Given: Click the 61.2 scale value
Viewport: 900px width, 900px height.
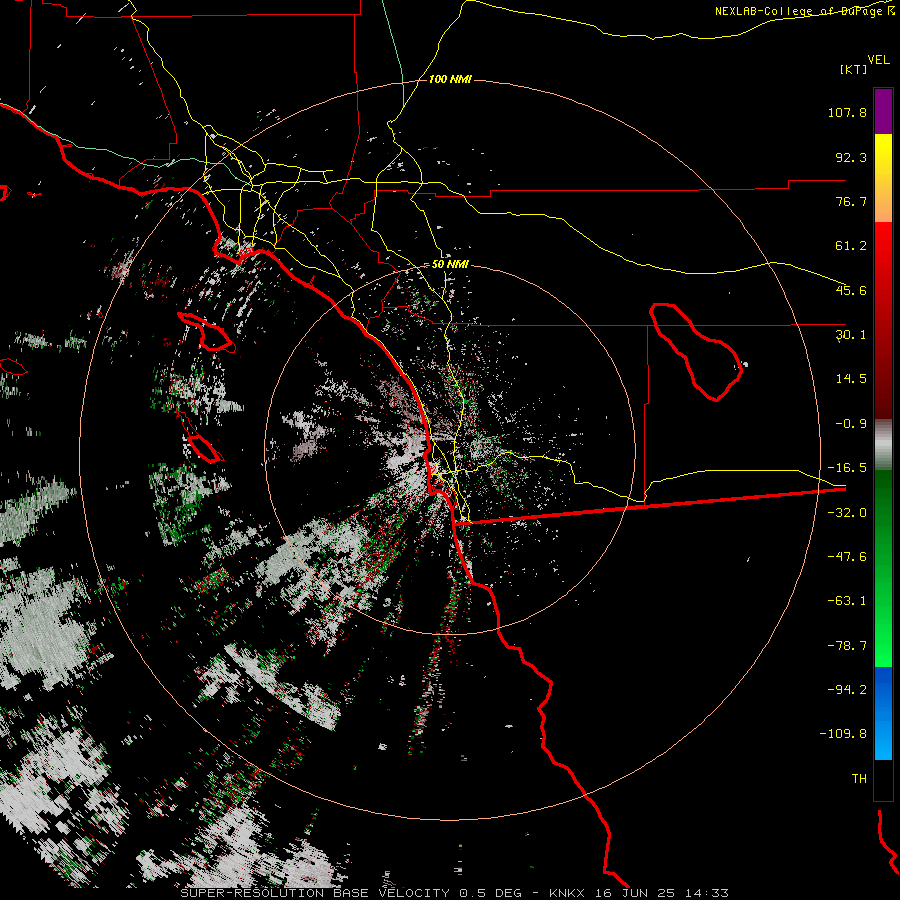Looking at the screenshot, I should (x=851, y=246).
